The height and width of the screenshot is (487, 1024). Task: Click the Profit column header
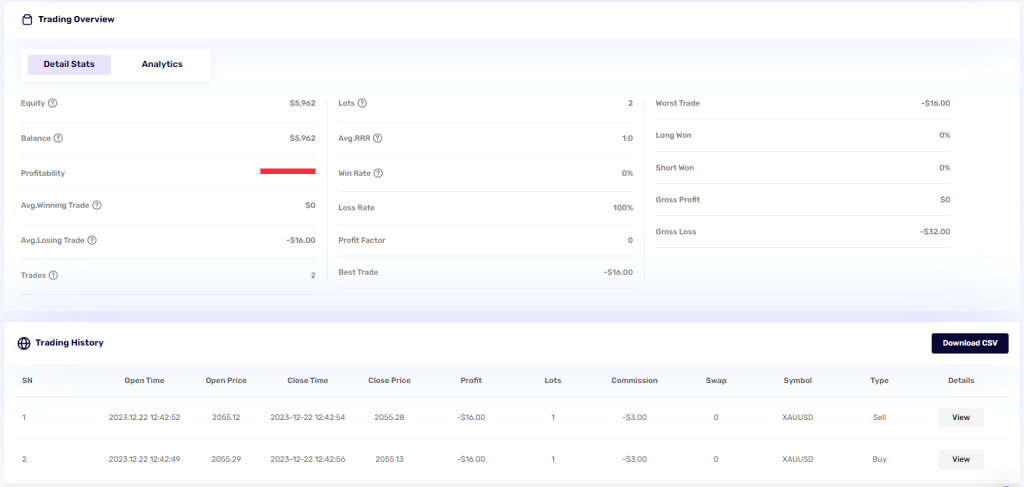pos(471,381)
